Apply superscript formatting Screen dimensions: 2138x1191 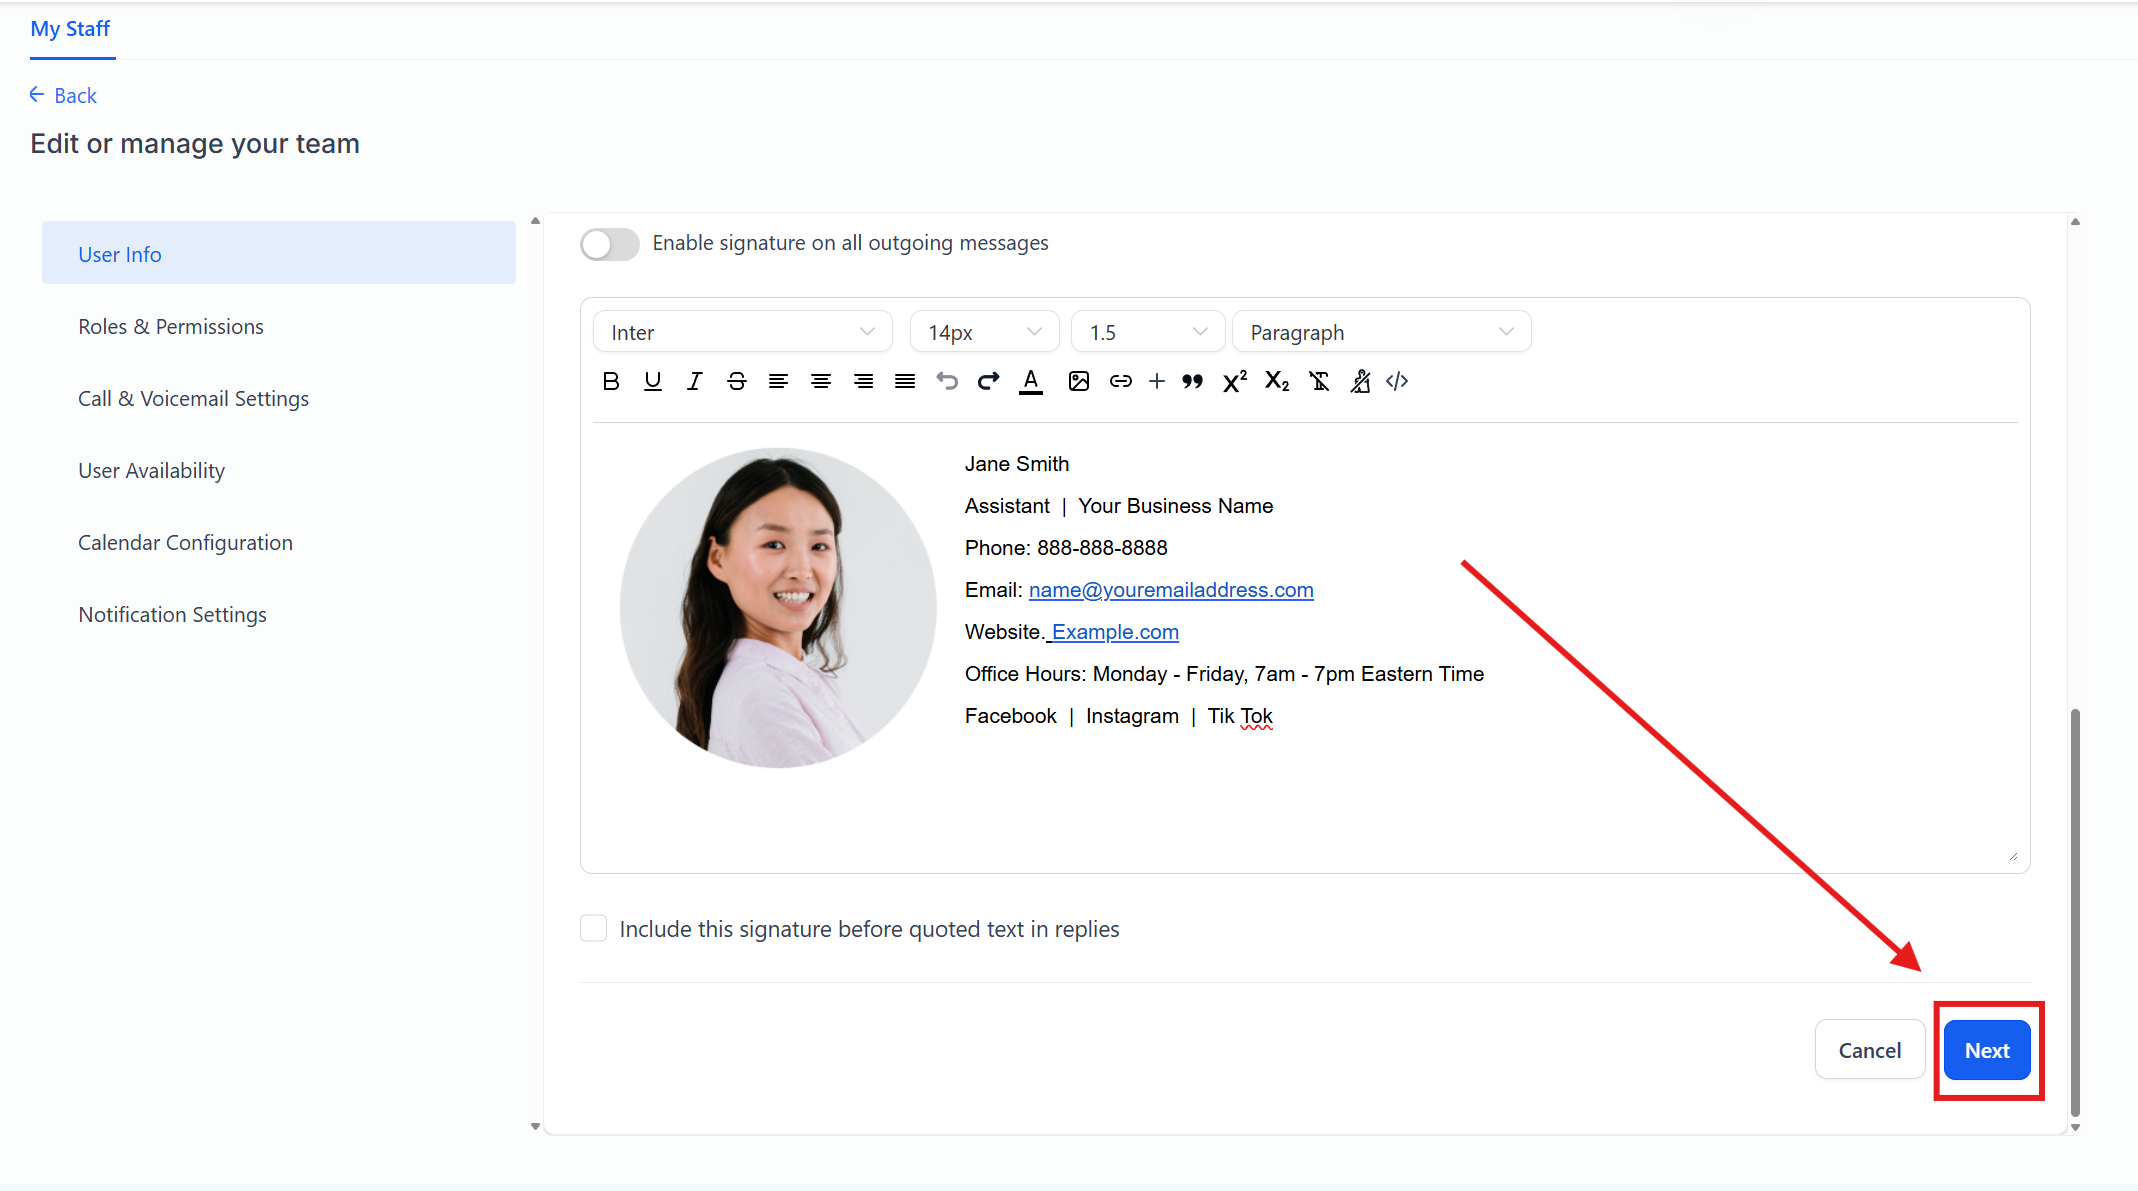1234,381
